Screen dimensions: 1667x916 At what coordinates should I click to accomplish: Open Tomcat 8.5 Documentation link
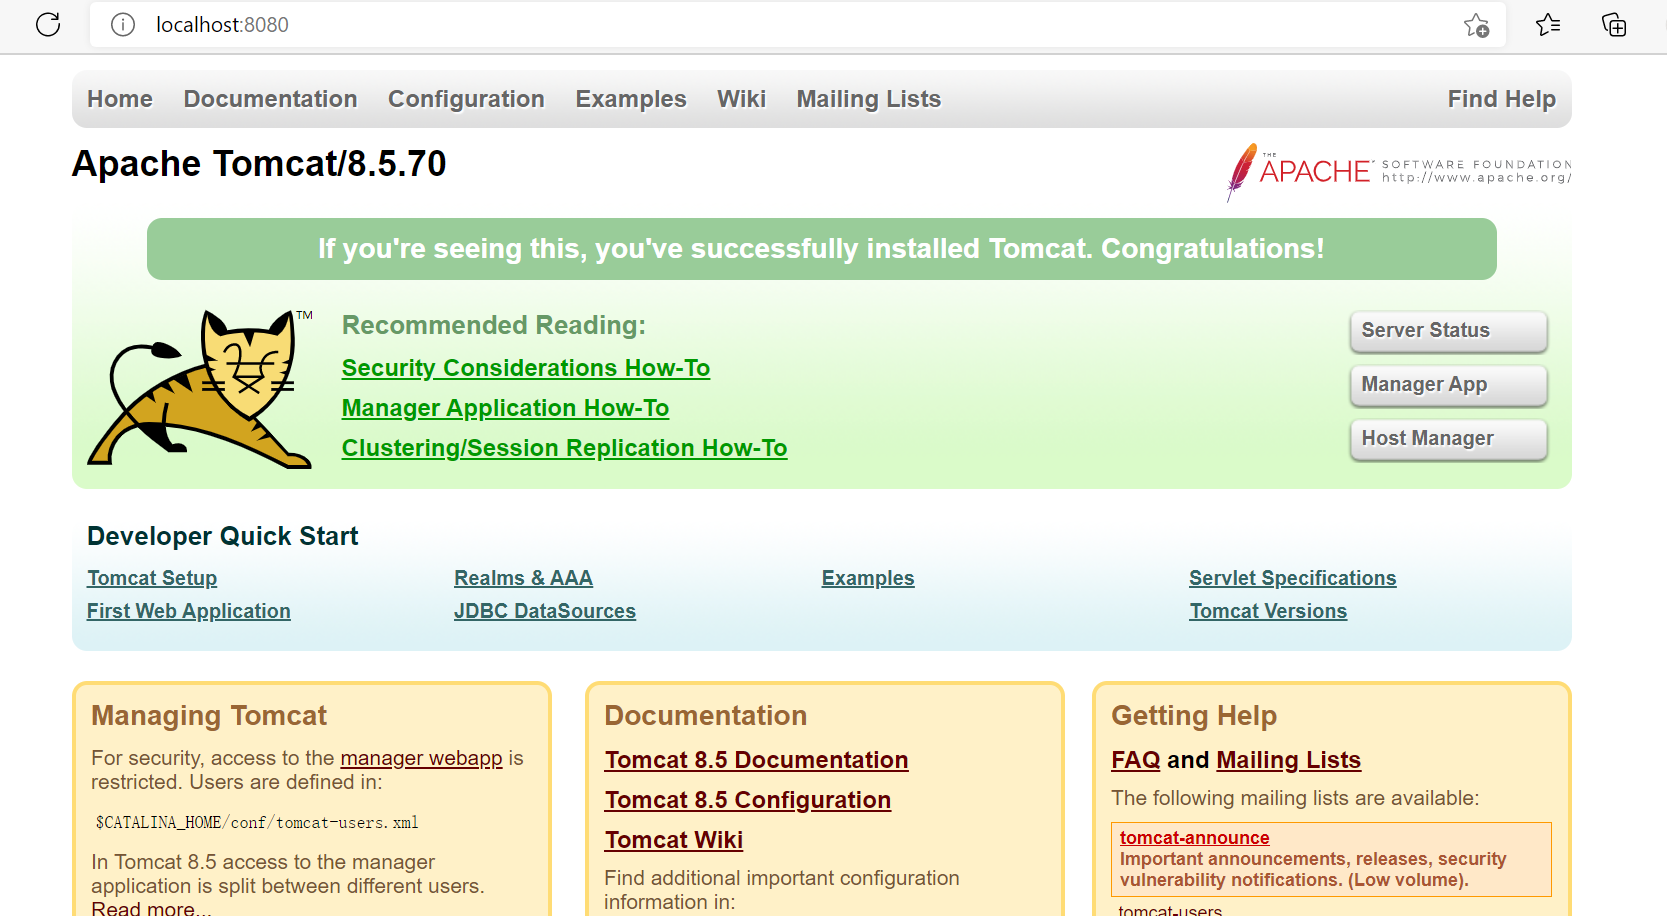click(x=756, y=760)
